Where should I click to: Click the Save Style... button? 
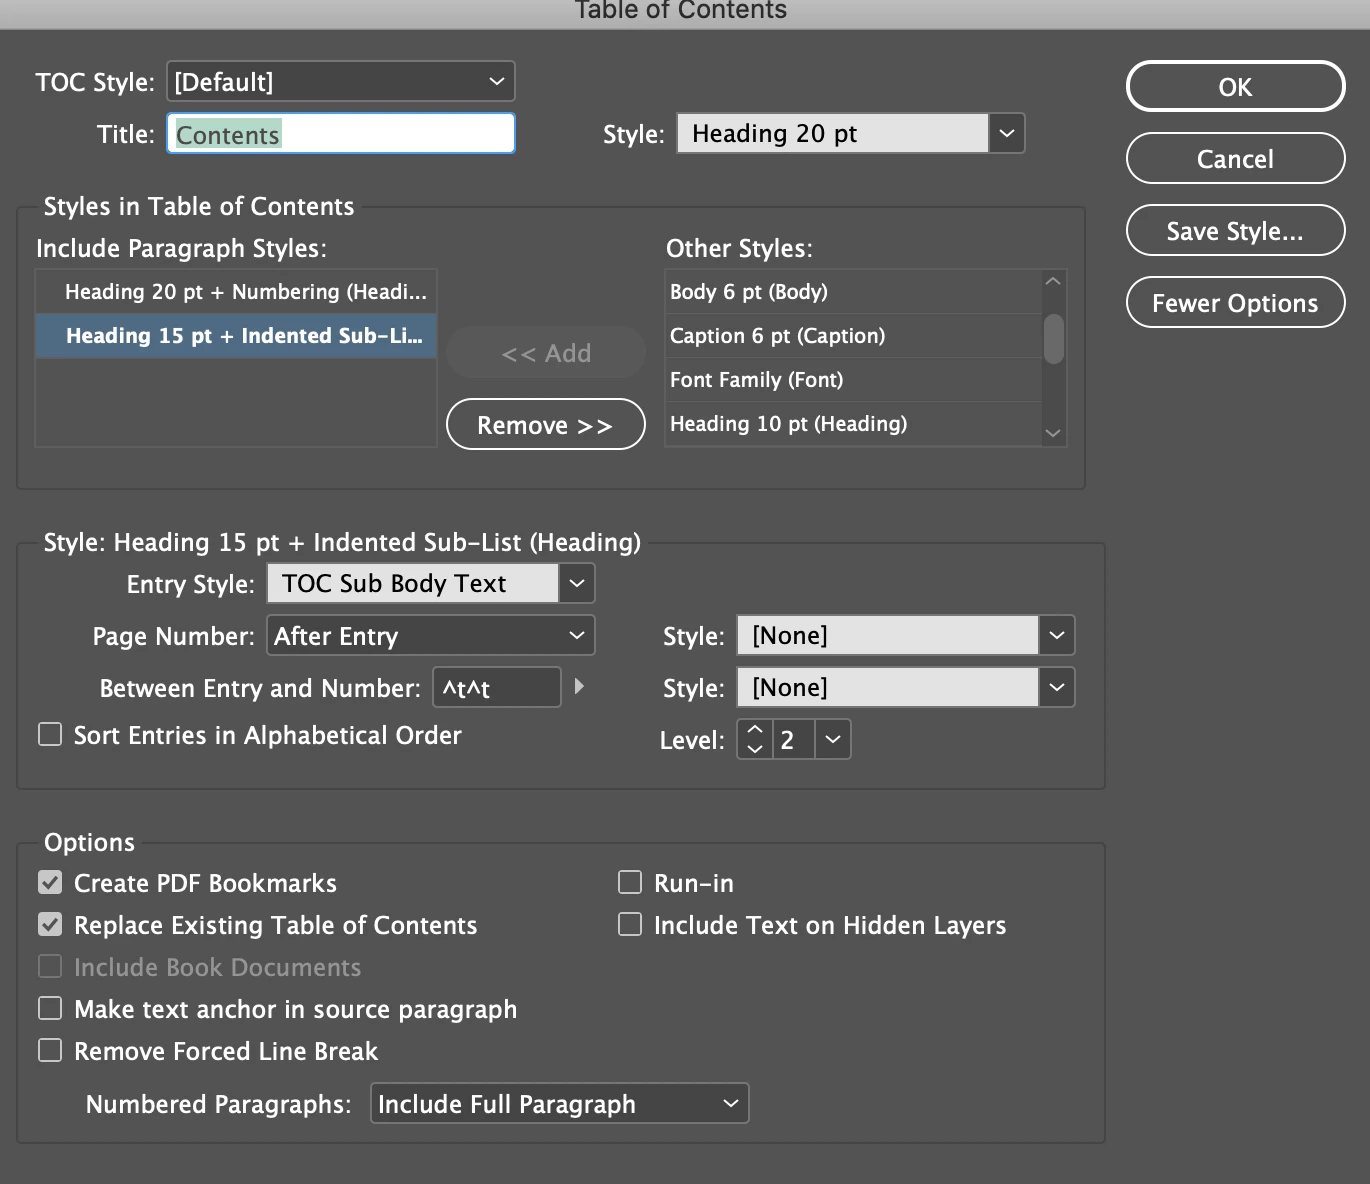point(1235,231)
